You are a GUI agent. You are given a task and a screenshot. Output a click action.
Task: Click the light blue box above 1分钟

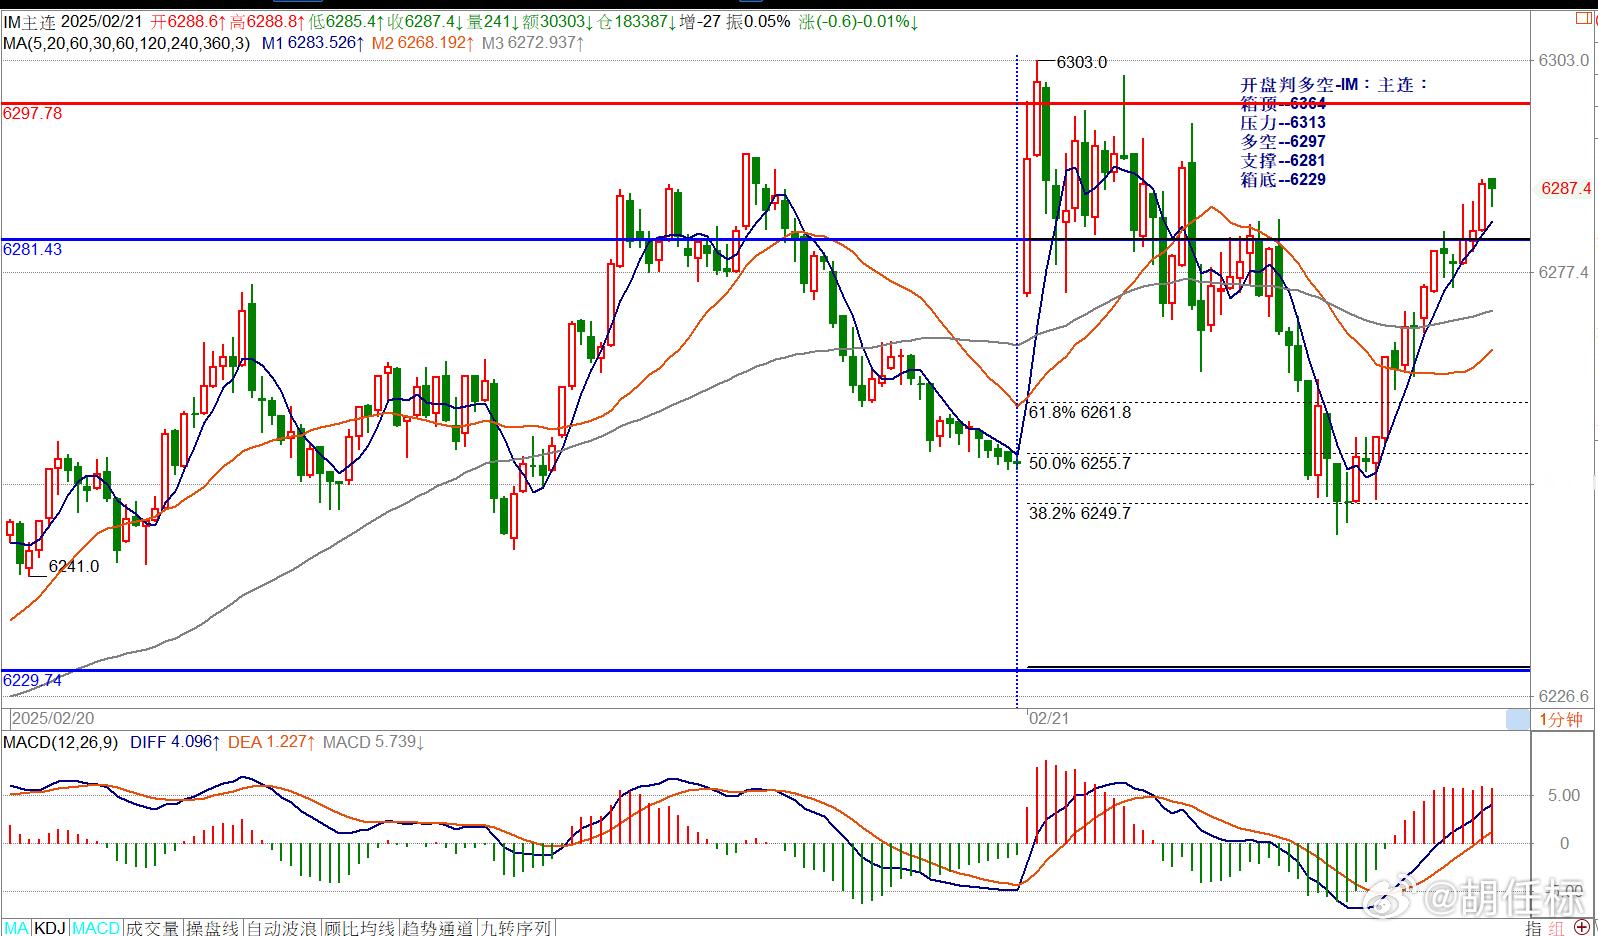(1518, 719)
